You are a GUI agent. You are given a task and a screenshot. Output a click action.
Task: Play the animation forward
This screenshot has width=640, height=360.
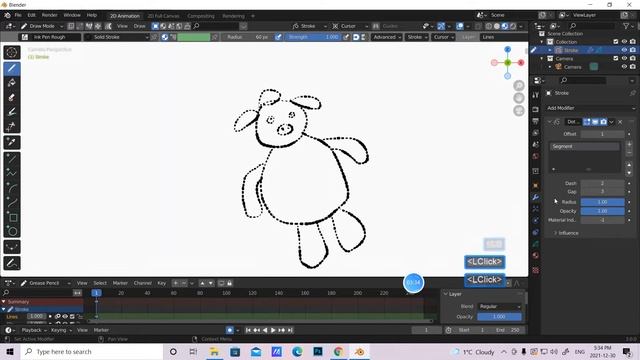[273, 330]
